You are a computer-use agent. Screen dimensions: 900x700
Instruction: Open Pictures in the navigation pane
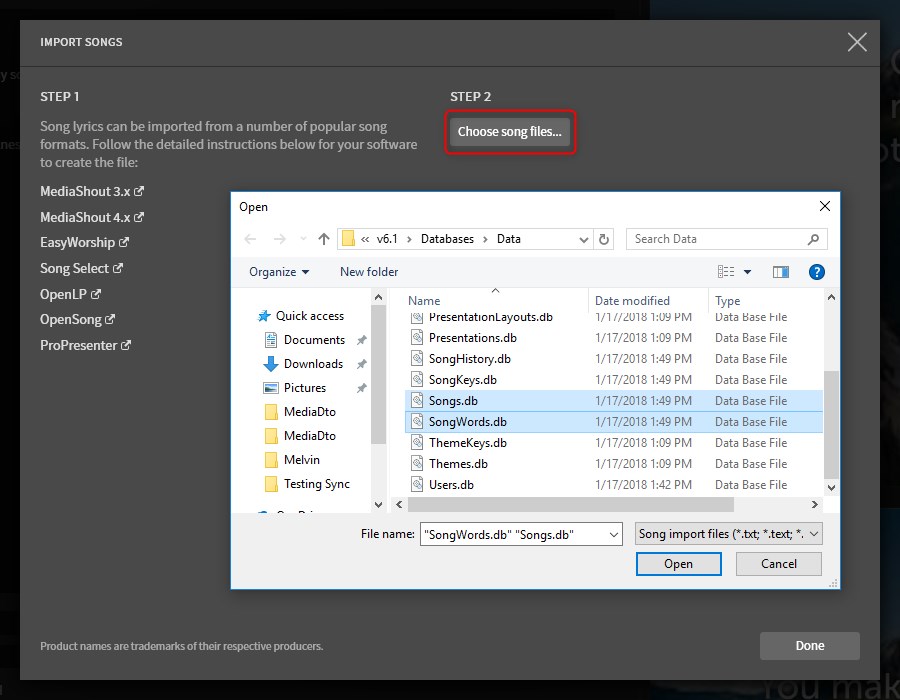(x=295, y=388)
